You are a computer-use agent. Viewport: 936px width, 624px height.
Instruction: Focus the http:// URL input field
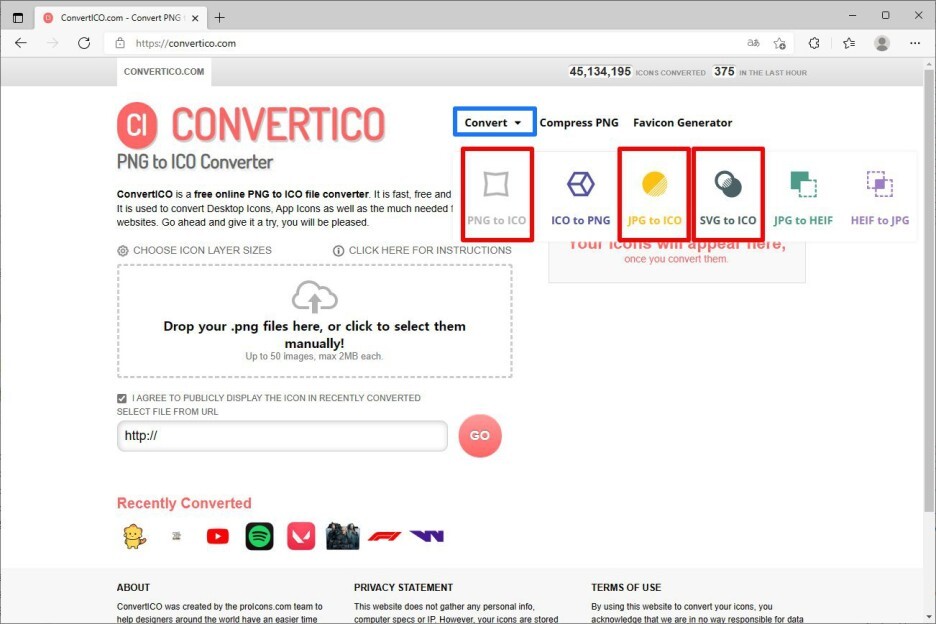(282, 436)
